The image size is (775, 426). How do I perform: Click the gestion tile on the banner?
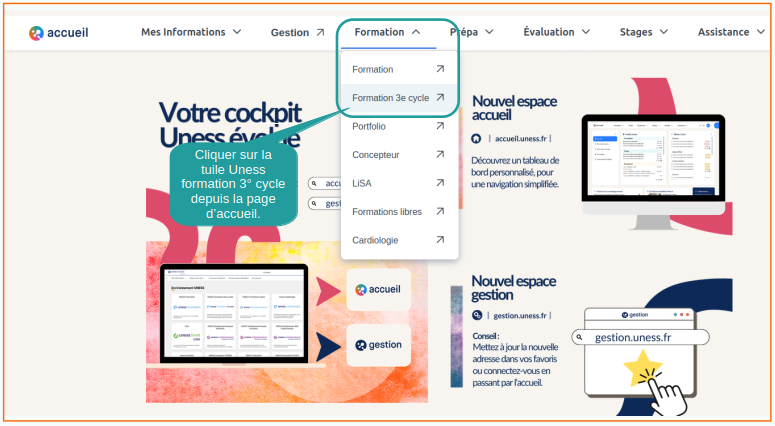coord(379,345)
